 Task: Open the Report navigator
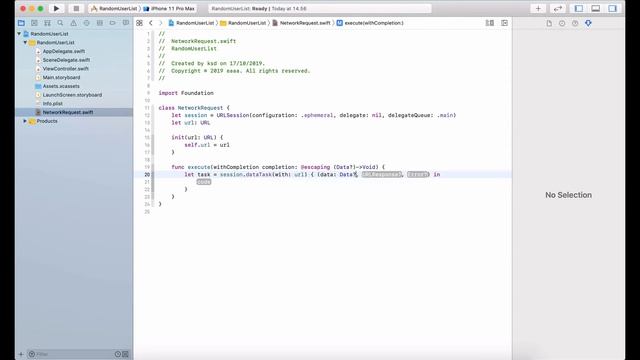[126, 23]
